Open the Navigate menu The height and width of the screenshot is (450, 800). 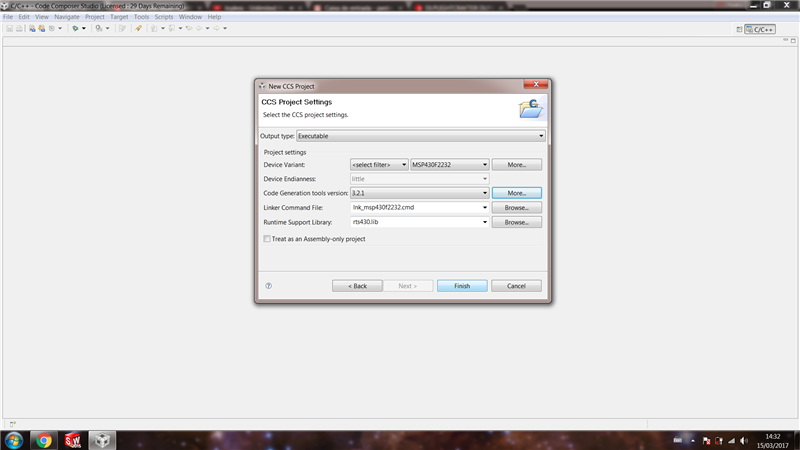(x=67, y=17)
